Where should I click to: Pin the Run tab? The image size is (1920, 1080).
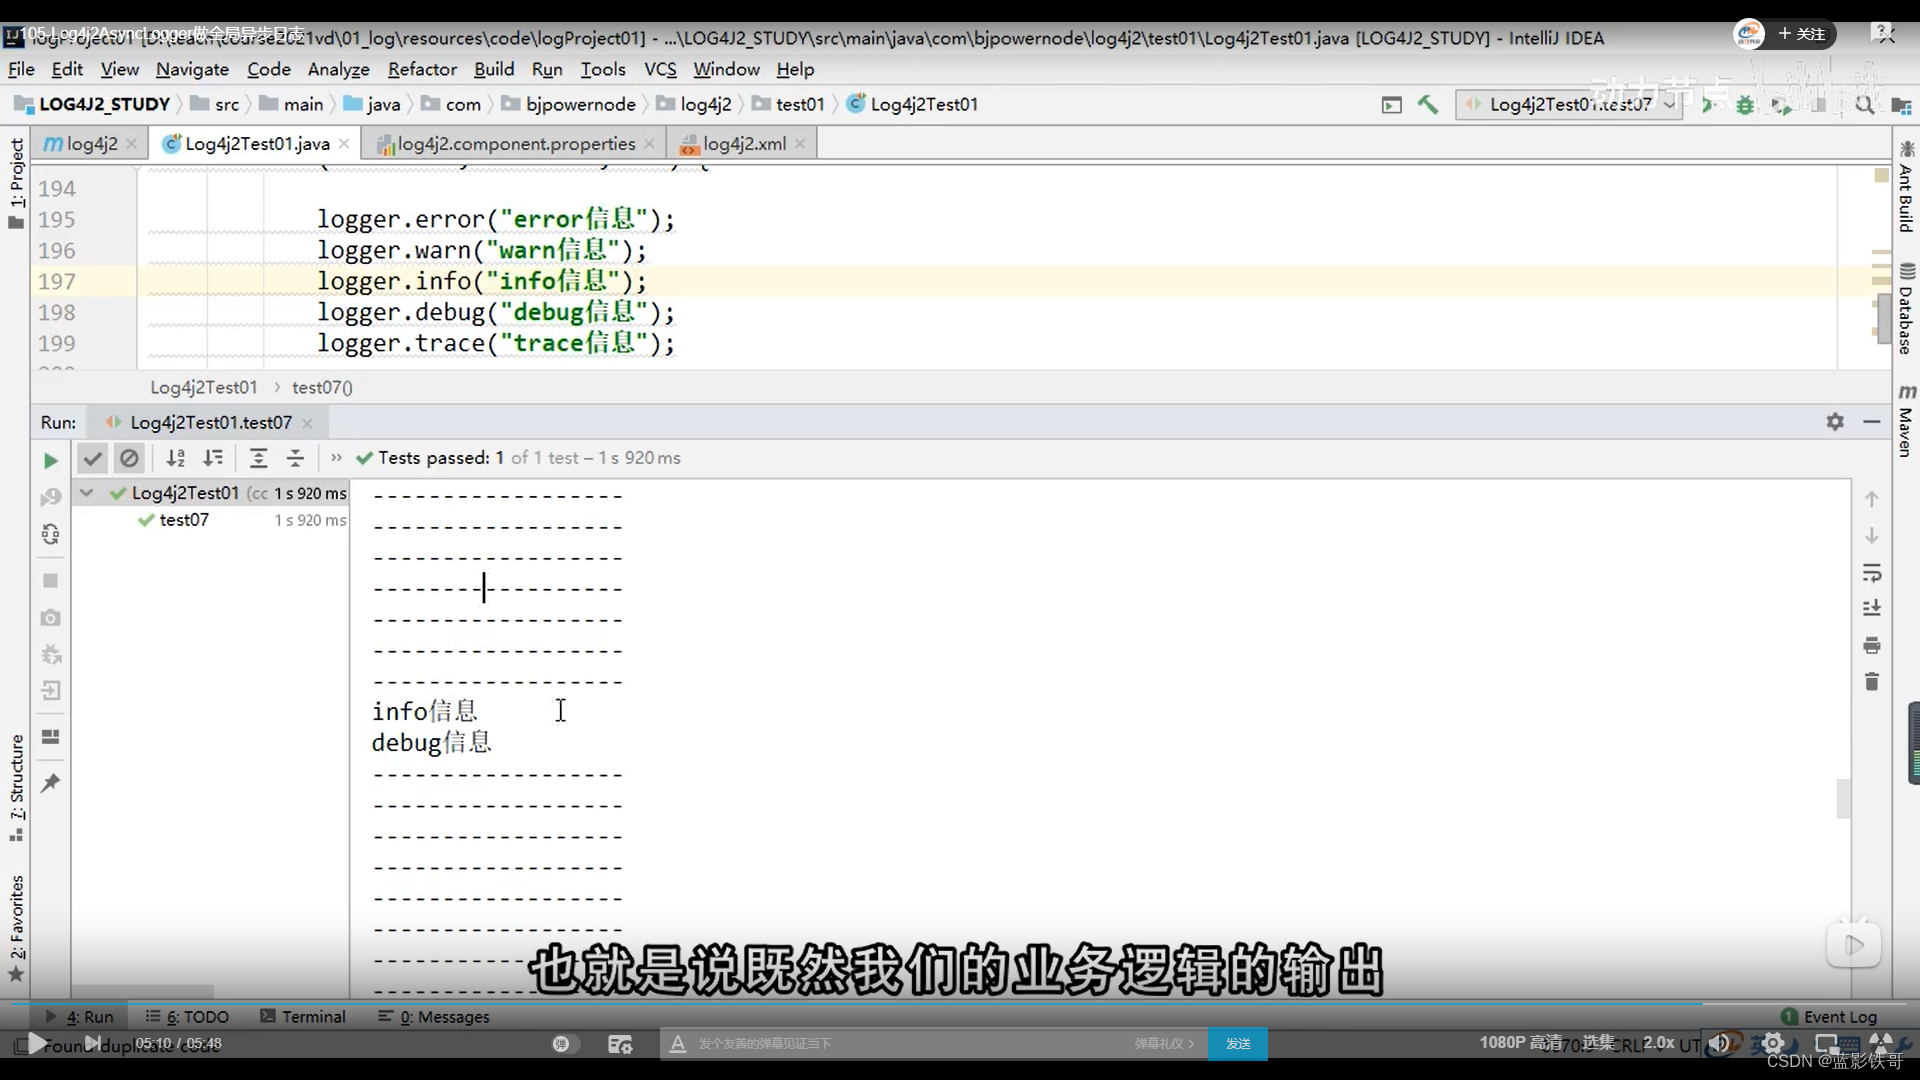51,783
